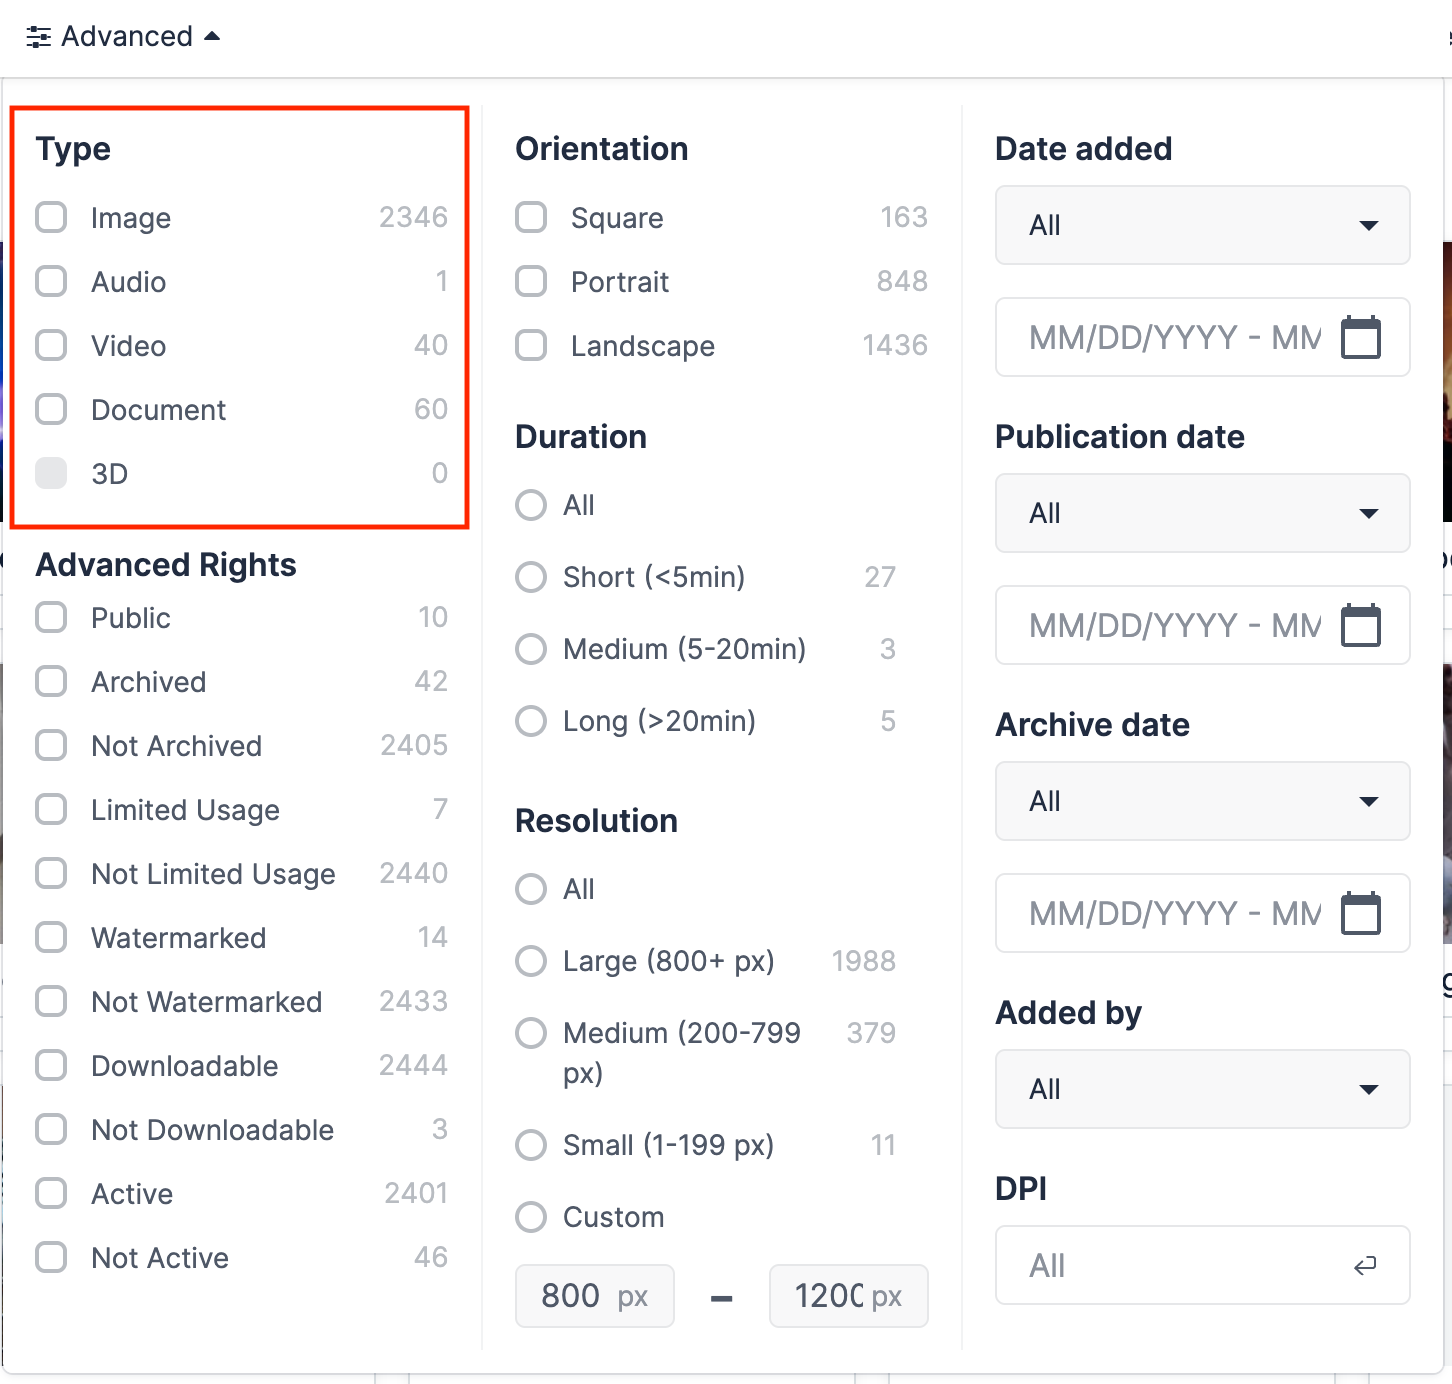Image resolution: width=1452 pixels, height=1384 pixels.
Task: Select the All resolution radio button
Action: tap(531, 889)
